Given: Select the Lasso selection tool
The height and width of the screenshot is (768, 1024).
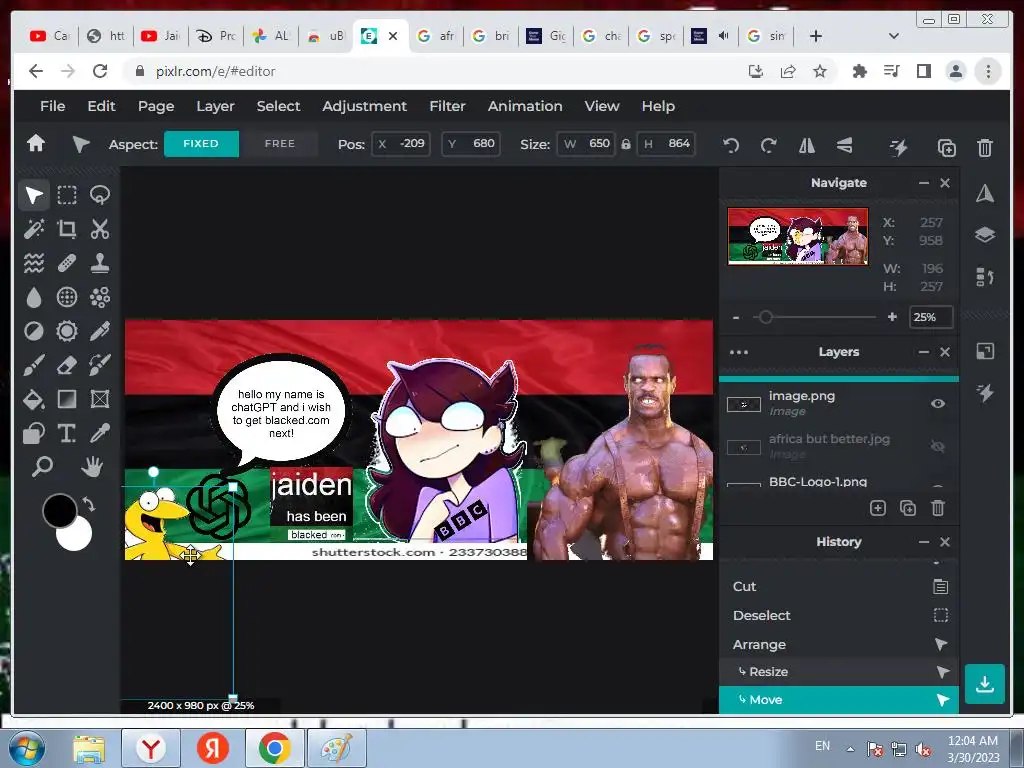Looking at the screenshot, I should pos(100,195).
